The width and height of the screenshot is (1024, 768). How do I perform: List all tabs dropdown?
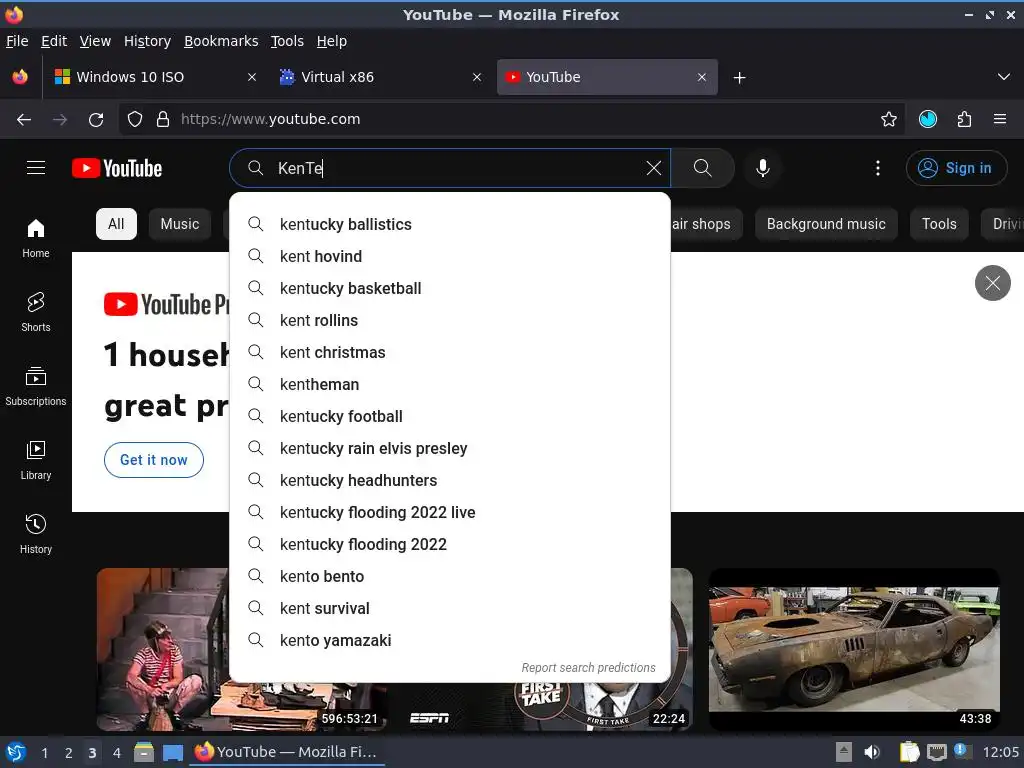(x=1003, y=77)
